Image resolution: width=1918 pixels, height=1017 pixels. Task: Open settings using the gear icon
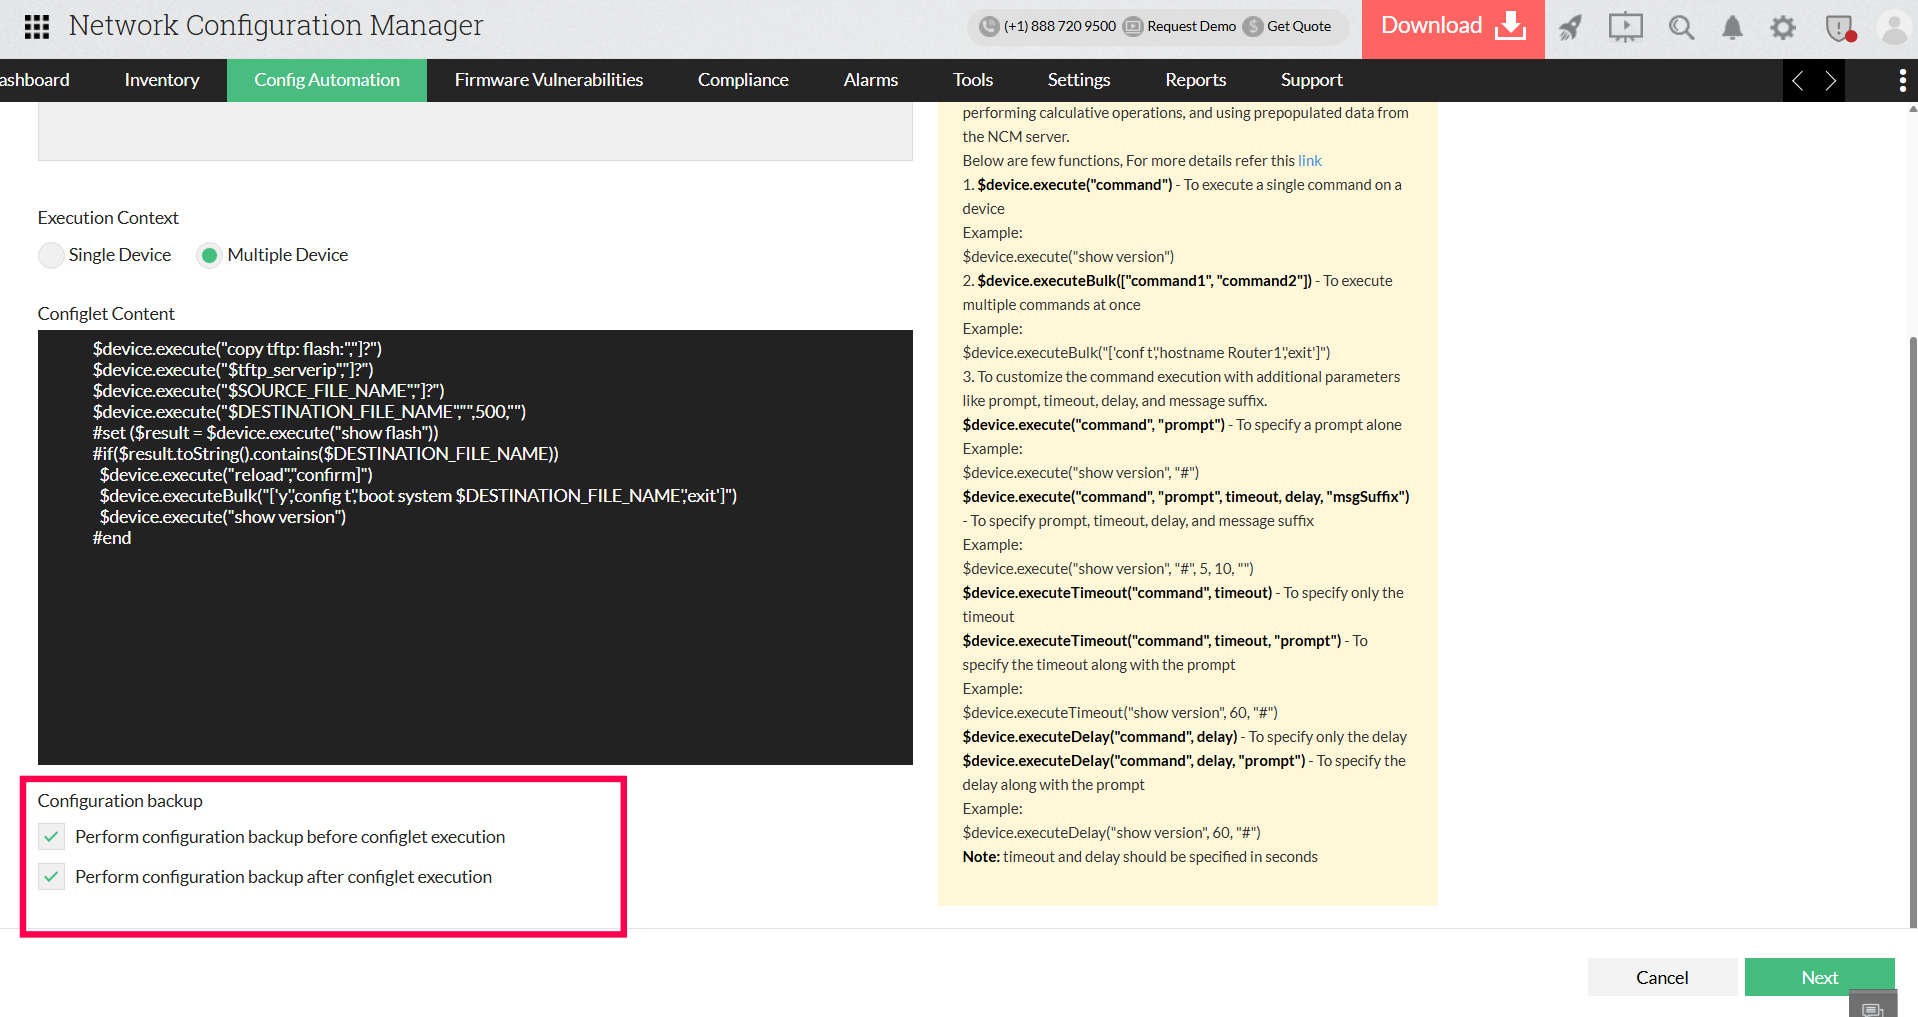click(x=1783, y=28)
